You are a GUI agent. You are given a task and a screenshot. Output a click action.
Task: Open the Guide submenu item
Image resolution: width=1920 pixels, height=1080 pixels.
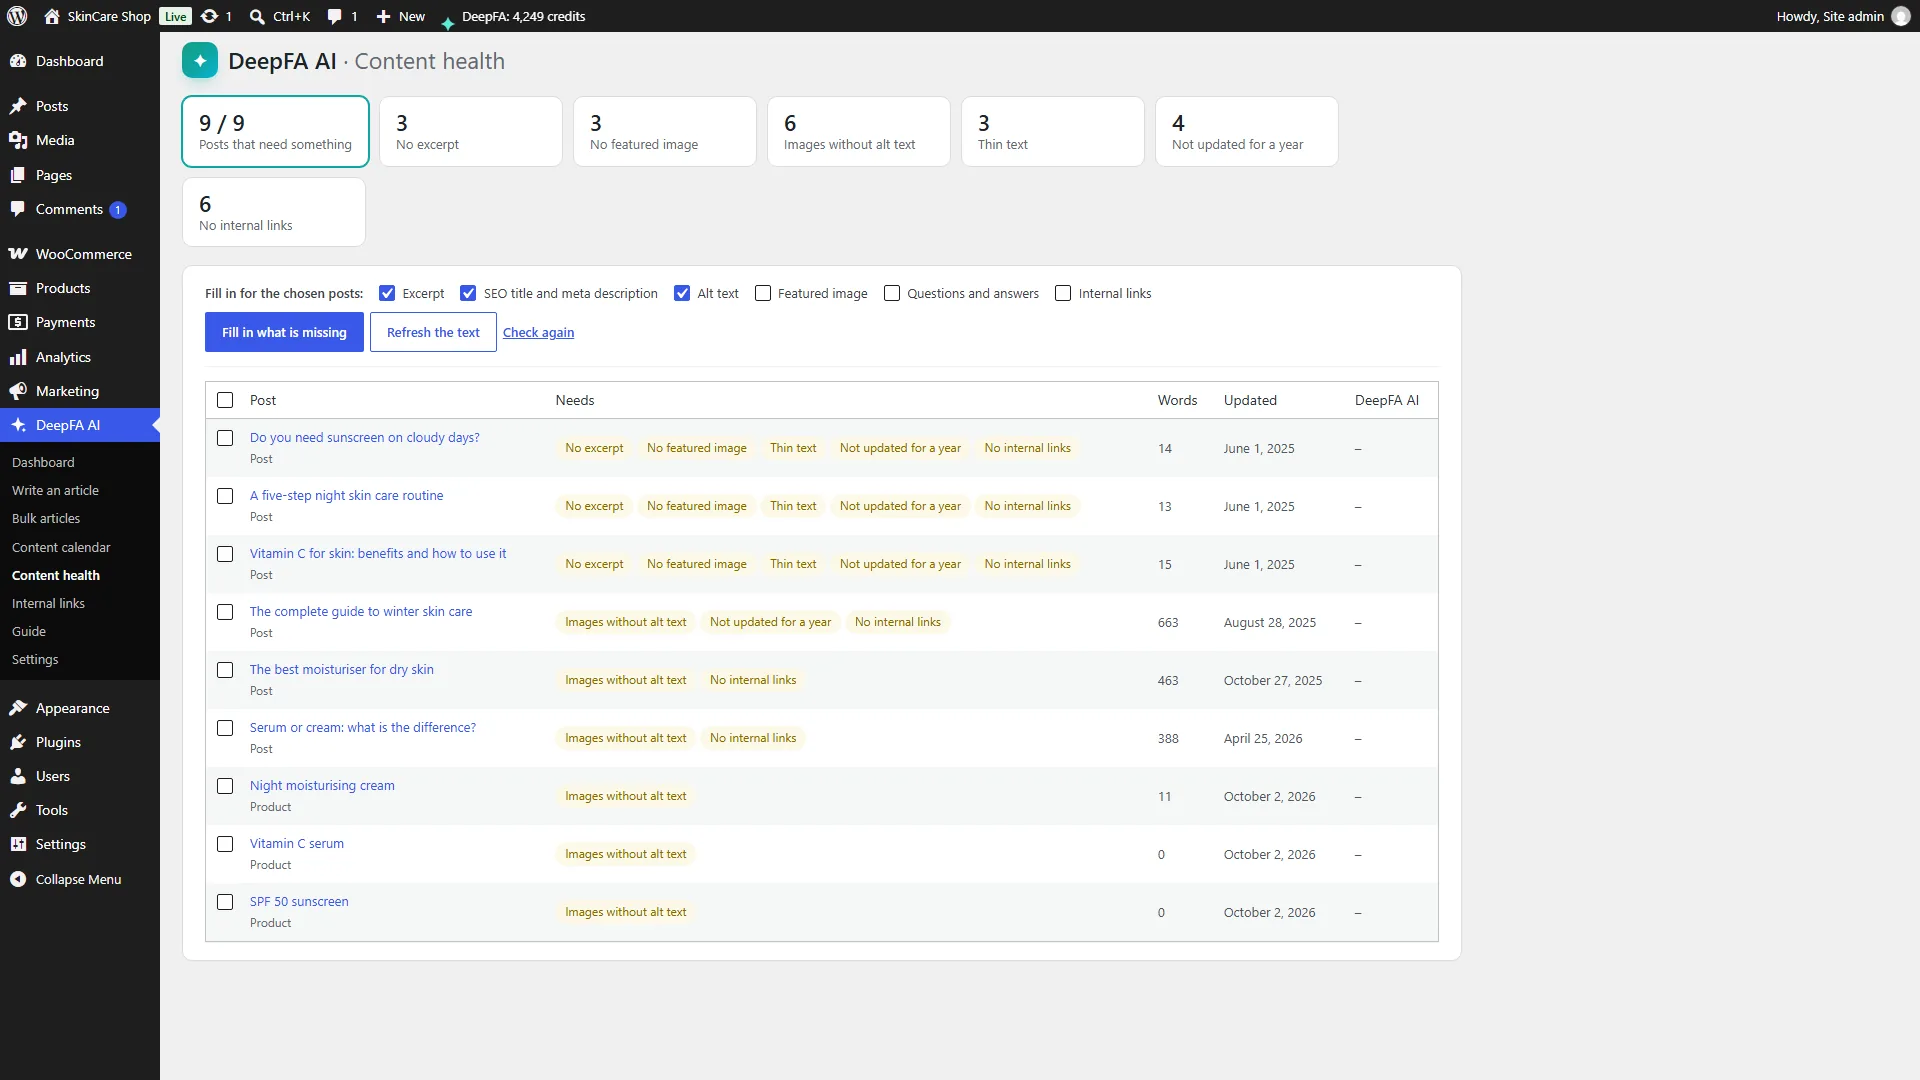[29, 631]
